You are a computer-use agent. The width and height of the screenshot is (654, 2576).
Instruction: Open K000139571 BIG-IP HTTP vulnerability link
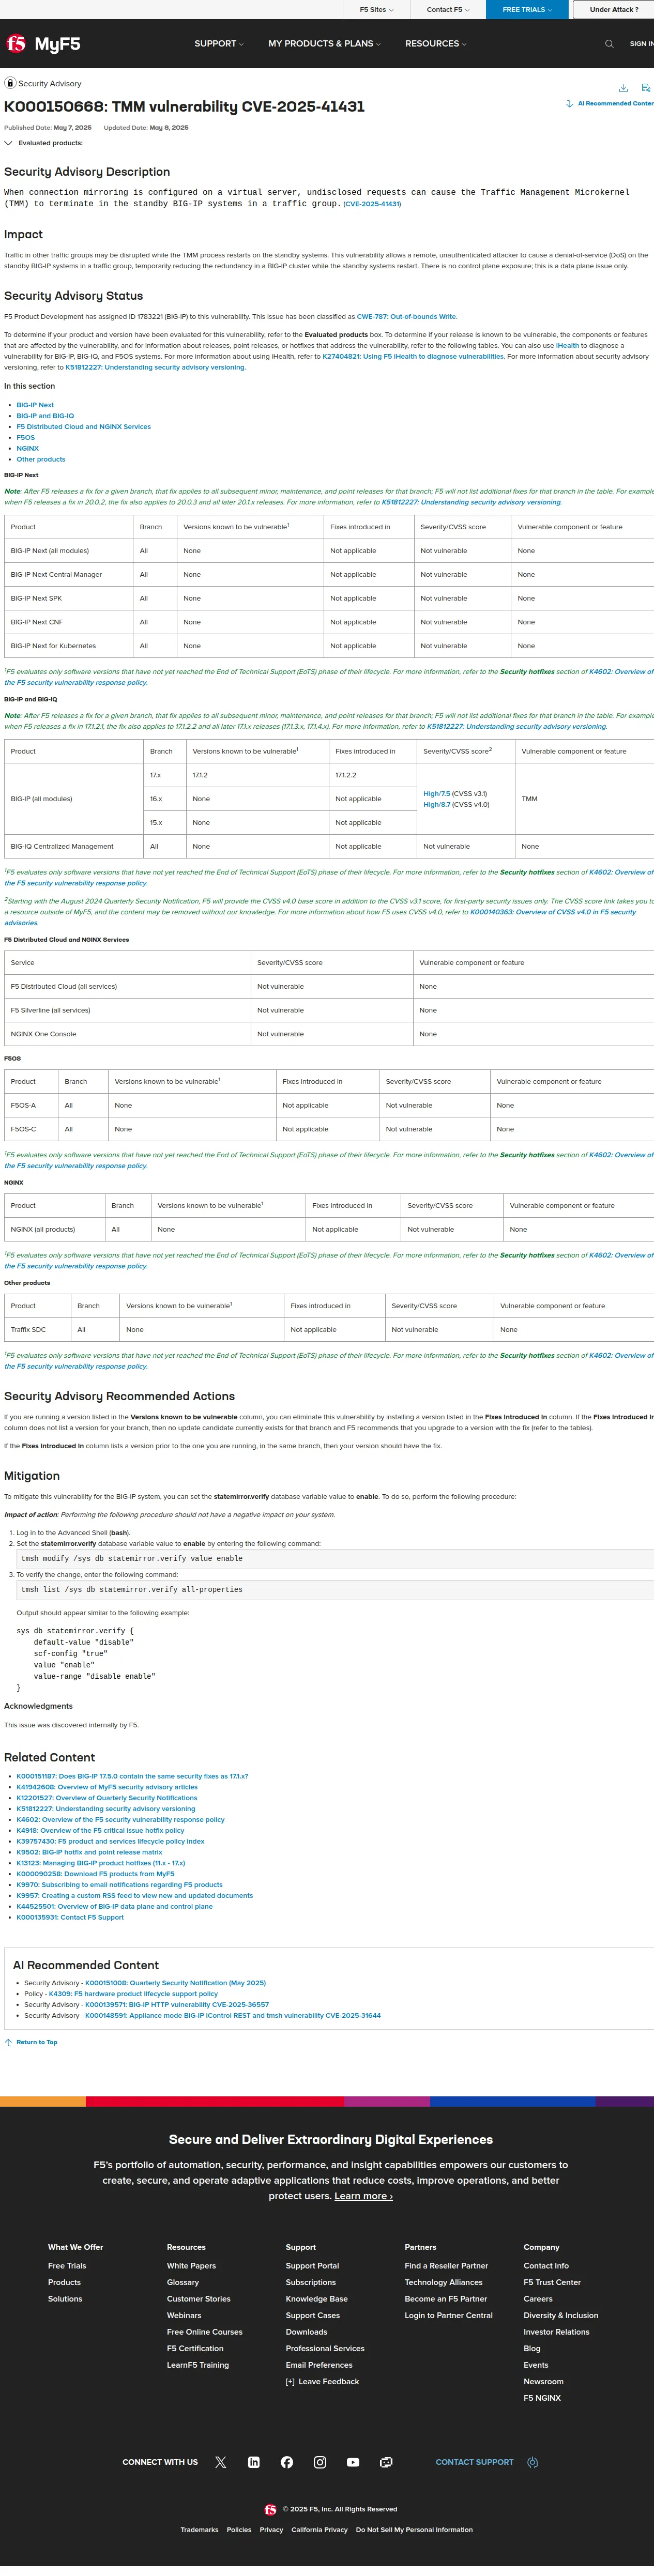pos(177,2005)
